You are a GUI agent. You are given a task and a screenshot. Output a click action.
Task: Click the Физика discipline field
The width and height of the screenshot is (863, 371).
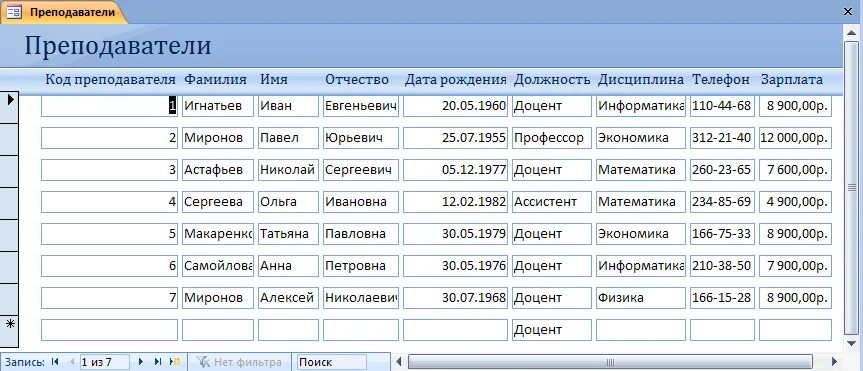(641, 298)
